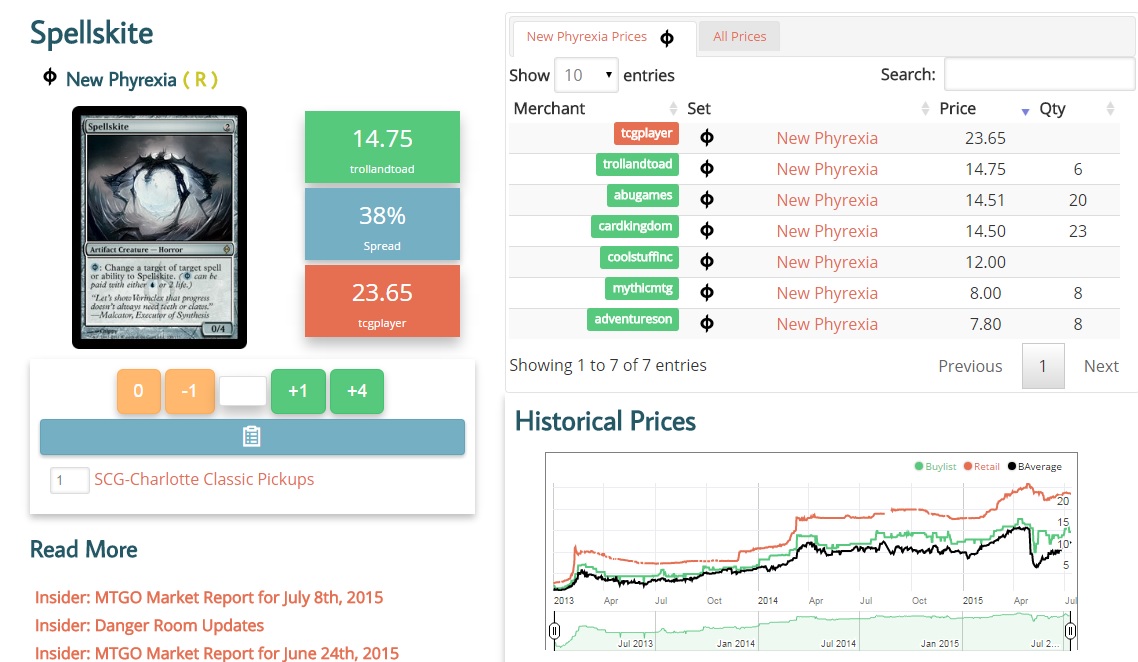Click the clipboard icon button
The height and width of the screenshot is (662, 1138).
click(252, 437)
